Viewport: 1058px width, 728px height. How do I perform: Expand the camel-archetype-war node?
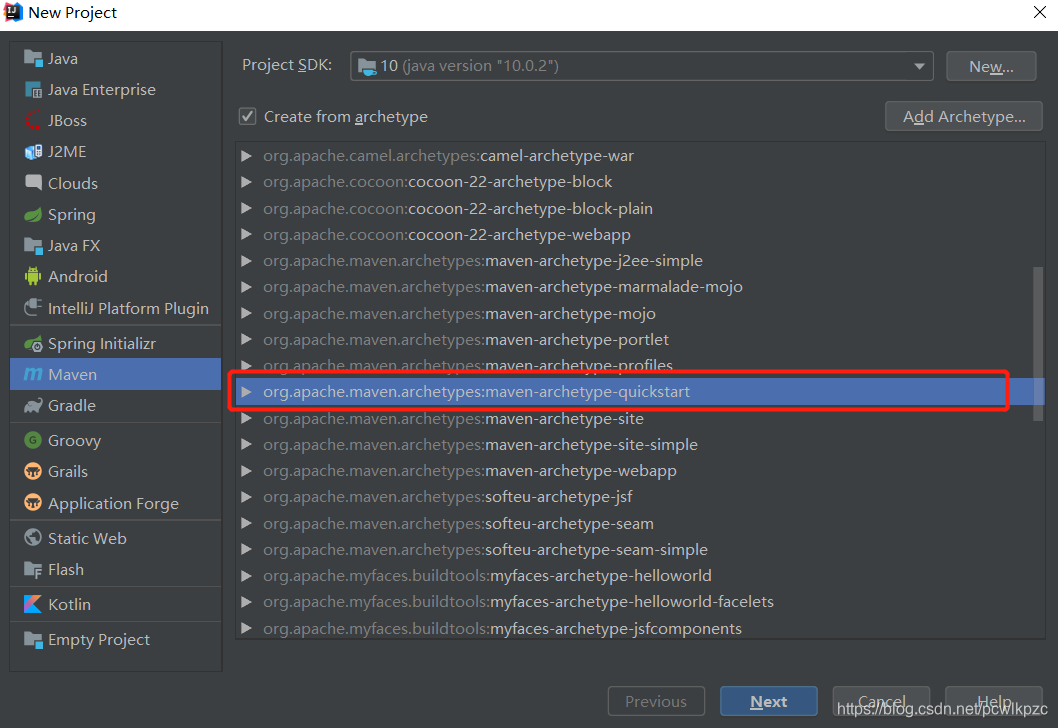point(247,156)
